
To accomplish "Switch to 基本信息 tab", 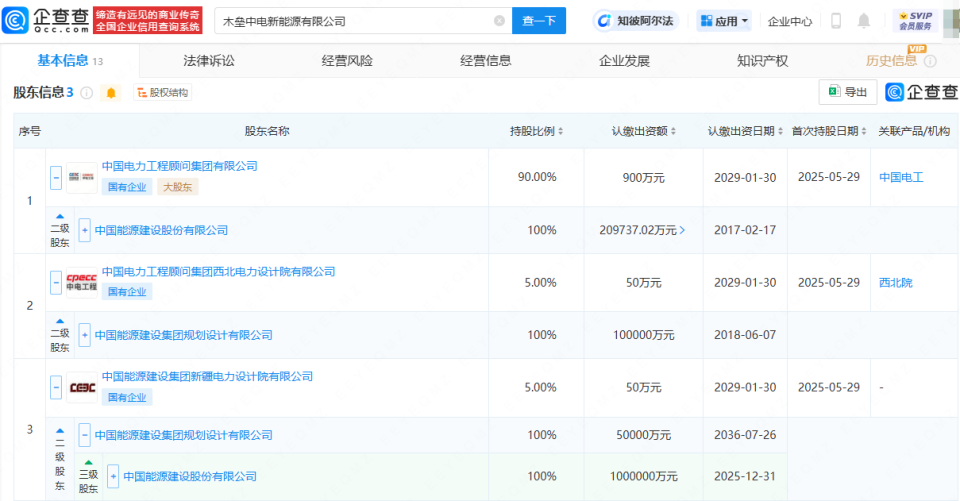I will tap(70, 61).
